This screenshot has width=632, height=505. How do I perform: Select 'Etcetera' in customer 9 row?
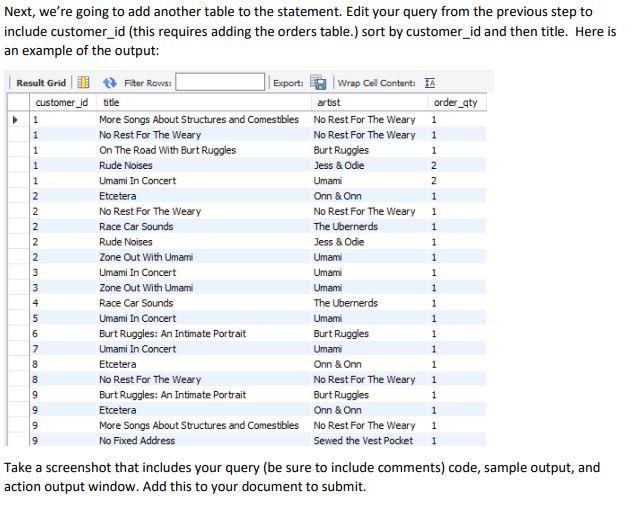click(x=118, y=410)
